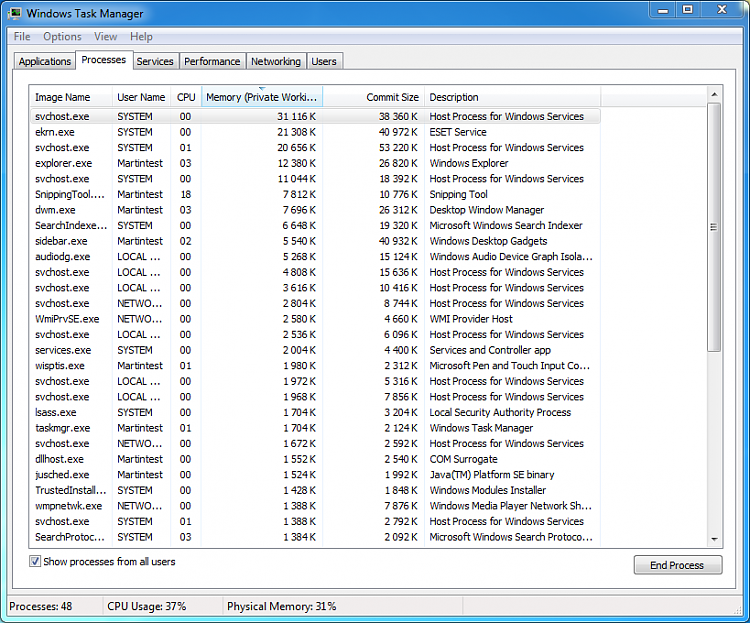The height and width of the screenshot is (623, 750).
Task: Select the sidebar.exe process row
Action: point(315,241)
